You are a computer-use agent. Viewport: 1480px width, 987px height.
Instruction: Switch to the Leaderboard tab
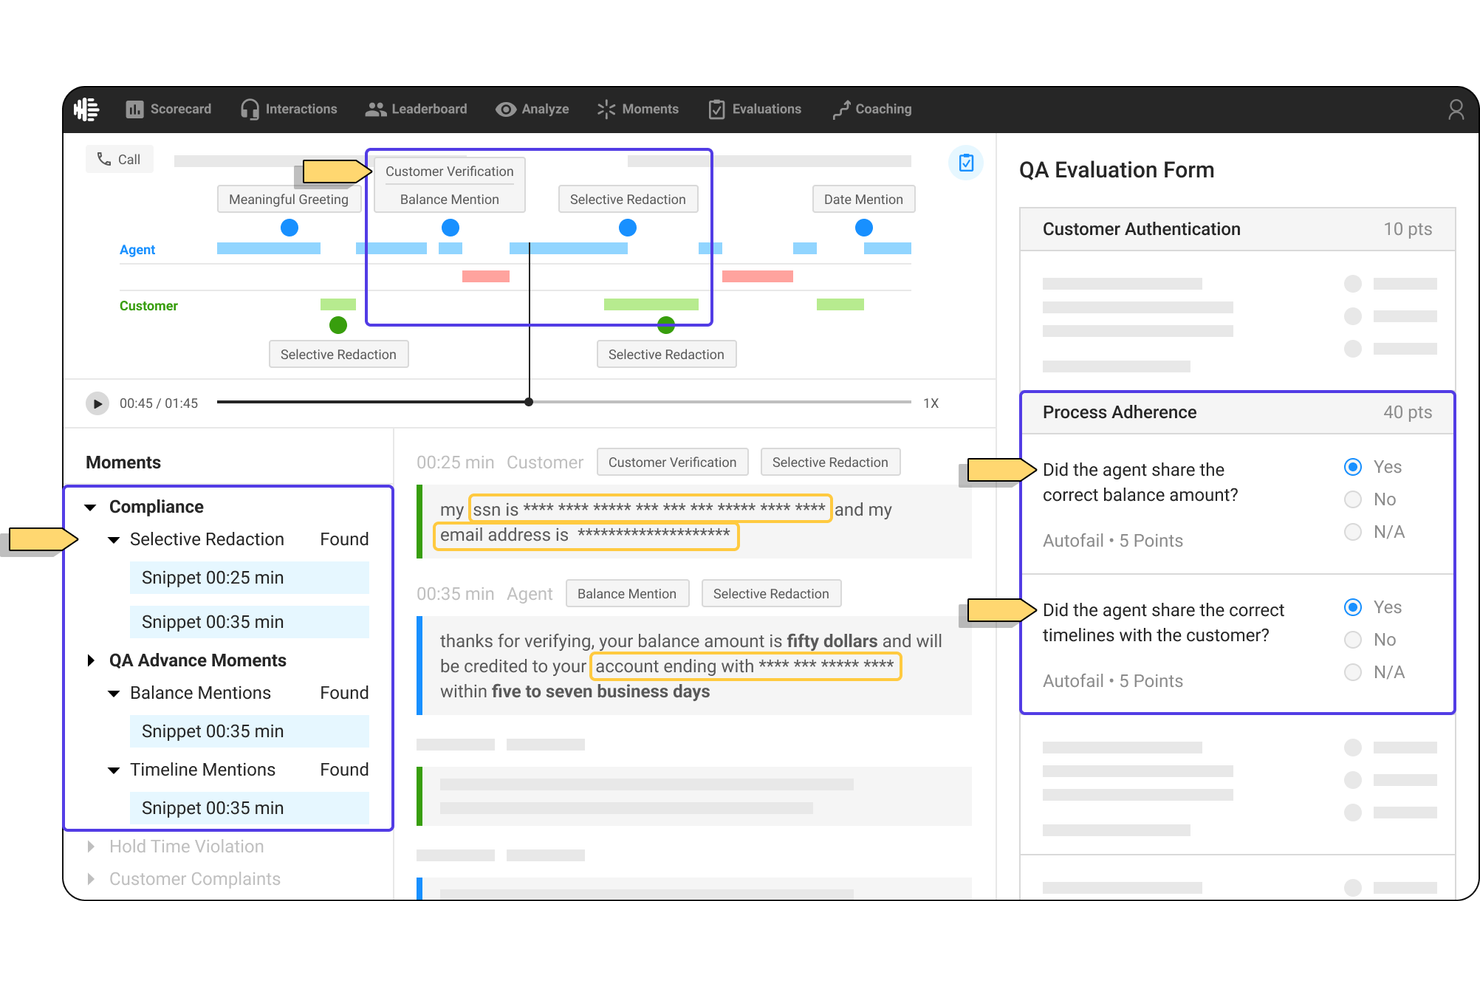[x=416, y=109]
